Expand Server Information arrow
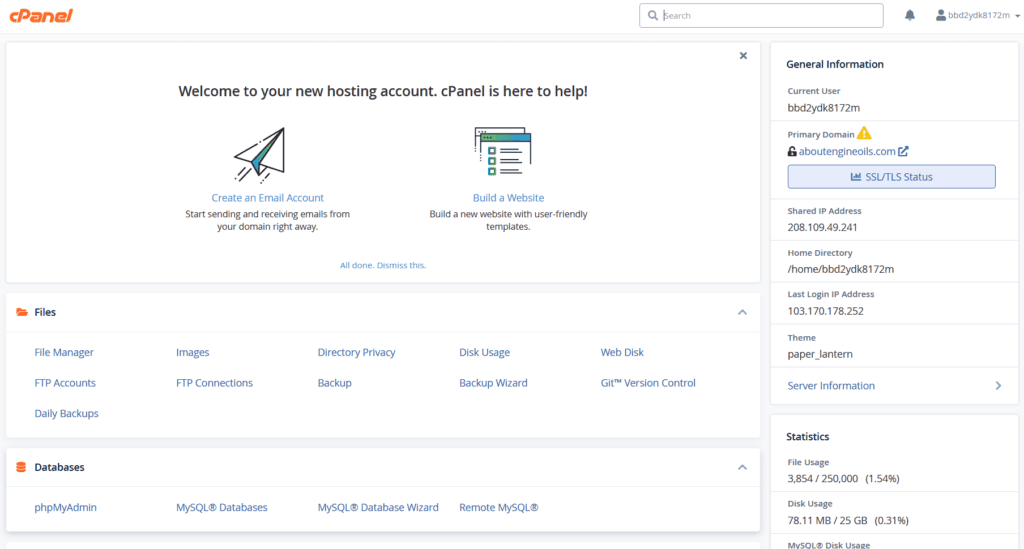The height and width of the screenshot is (549, 1024). (x=998, y=386)
